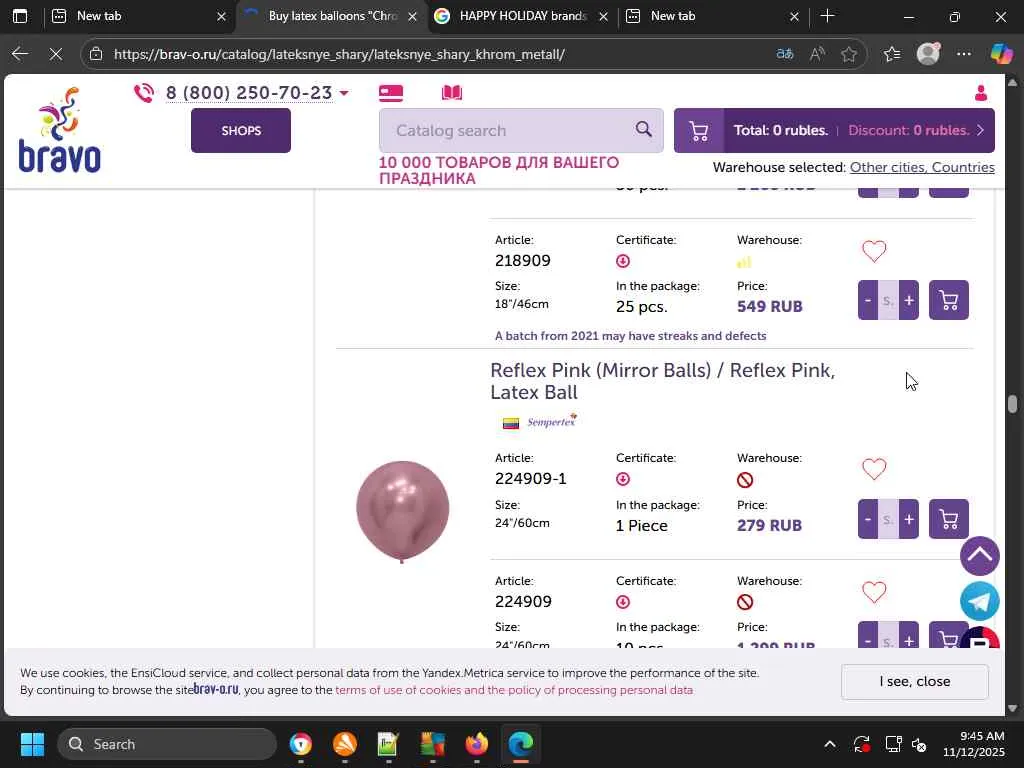
Task: Increase quantity for article 224909-1
Action: [908, 519]
